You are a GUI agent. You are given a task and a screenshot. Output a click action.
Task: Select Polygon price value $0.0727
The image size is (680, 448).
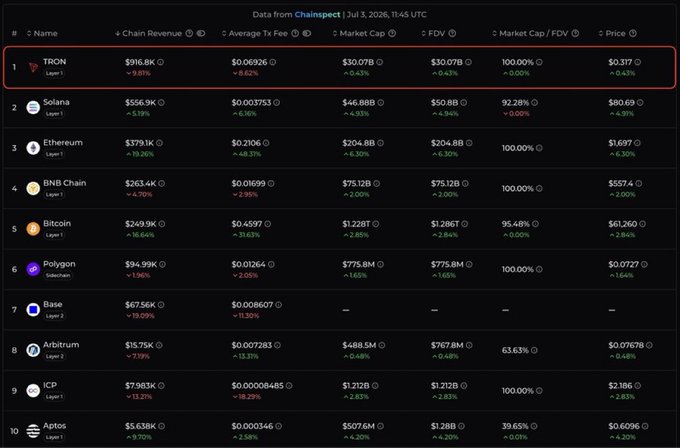624,264
